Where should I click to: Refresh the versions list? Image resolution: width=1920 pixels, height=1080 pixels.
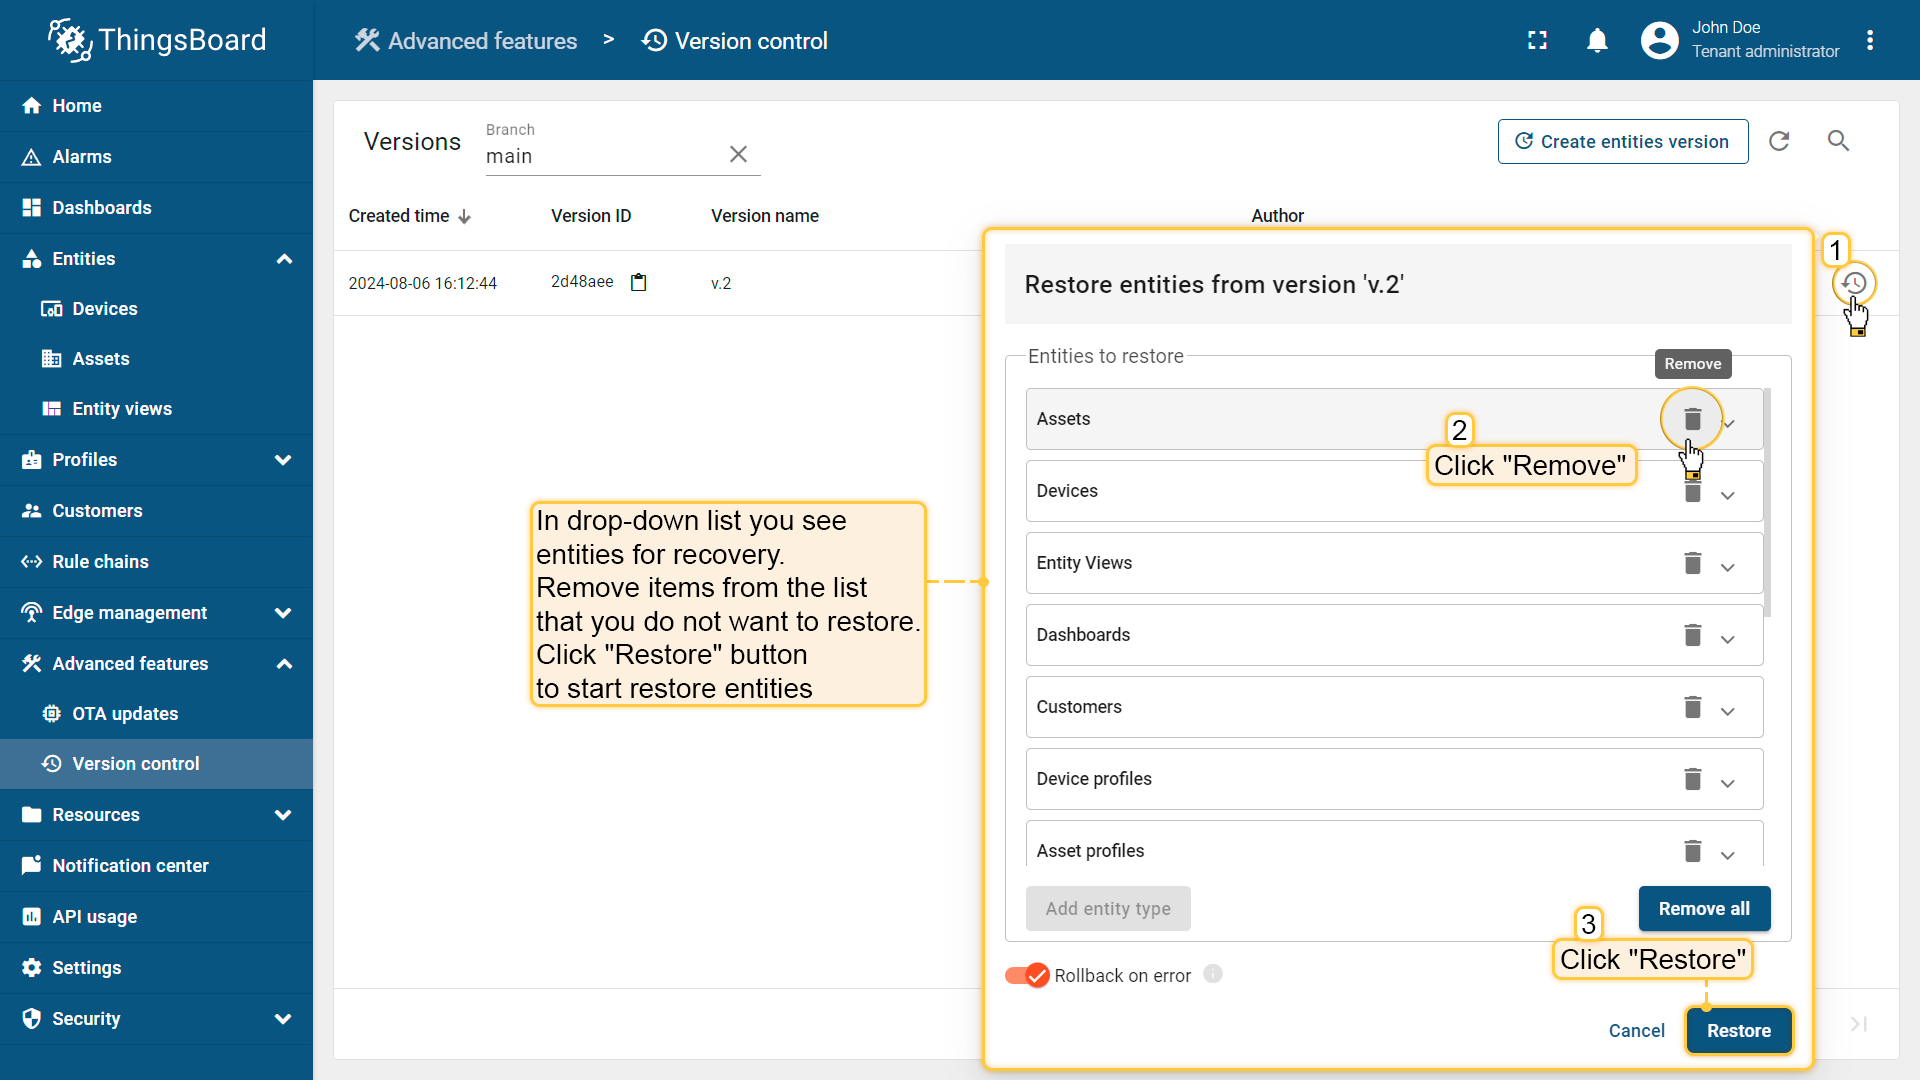point(1779,141)
